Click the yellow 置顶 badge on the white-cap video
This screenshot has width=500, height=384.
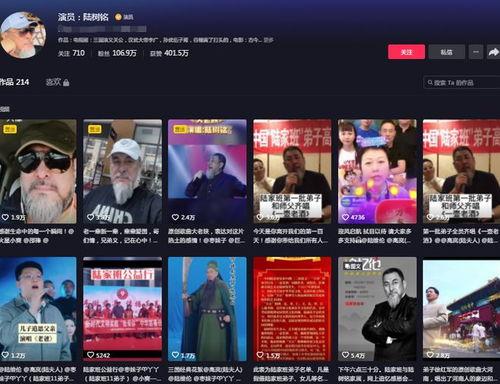95,129
